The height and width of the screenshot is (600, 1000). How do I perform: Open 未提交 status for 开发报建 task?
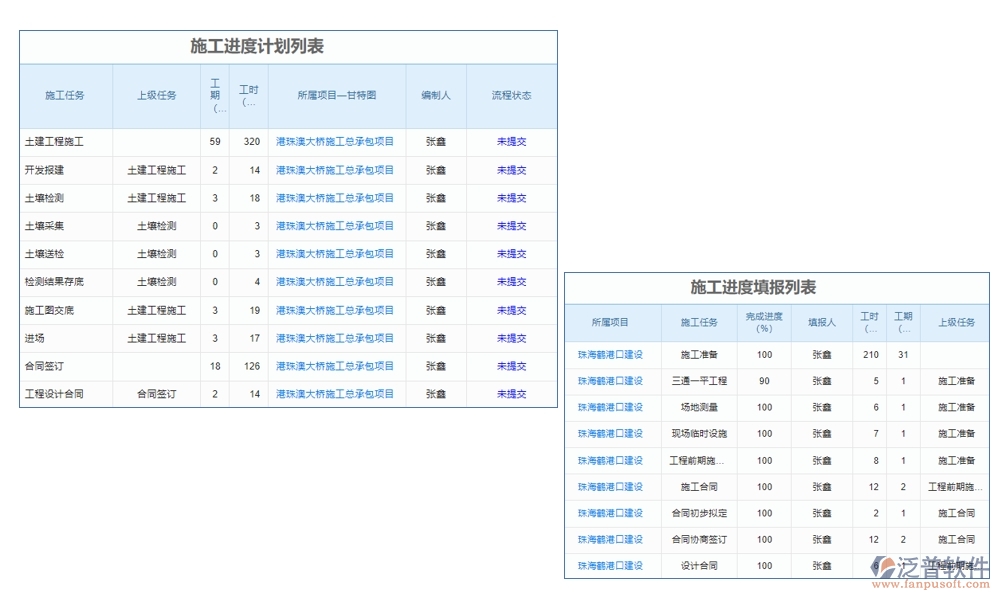pos(511,169)
